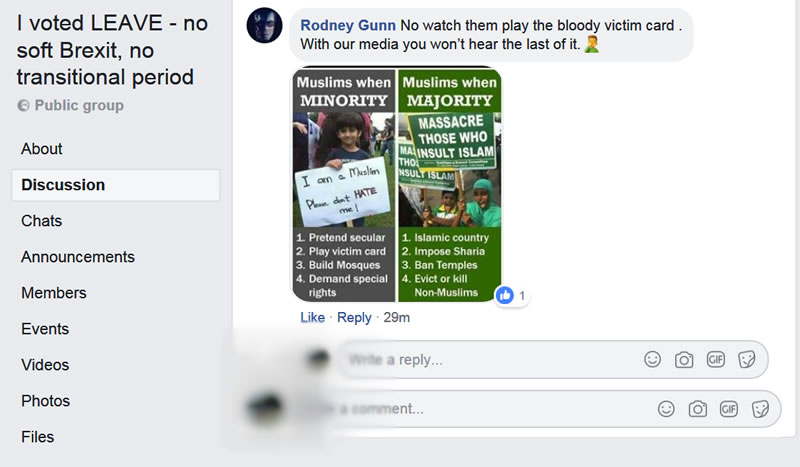Like Rodney Gunn's comment

(x=312, y=317)
